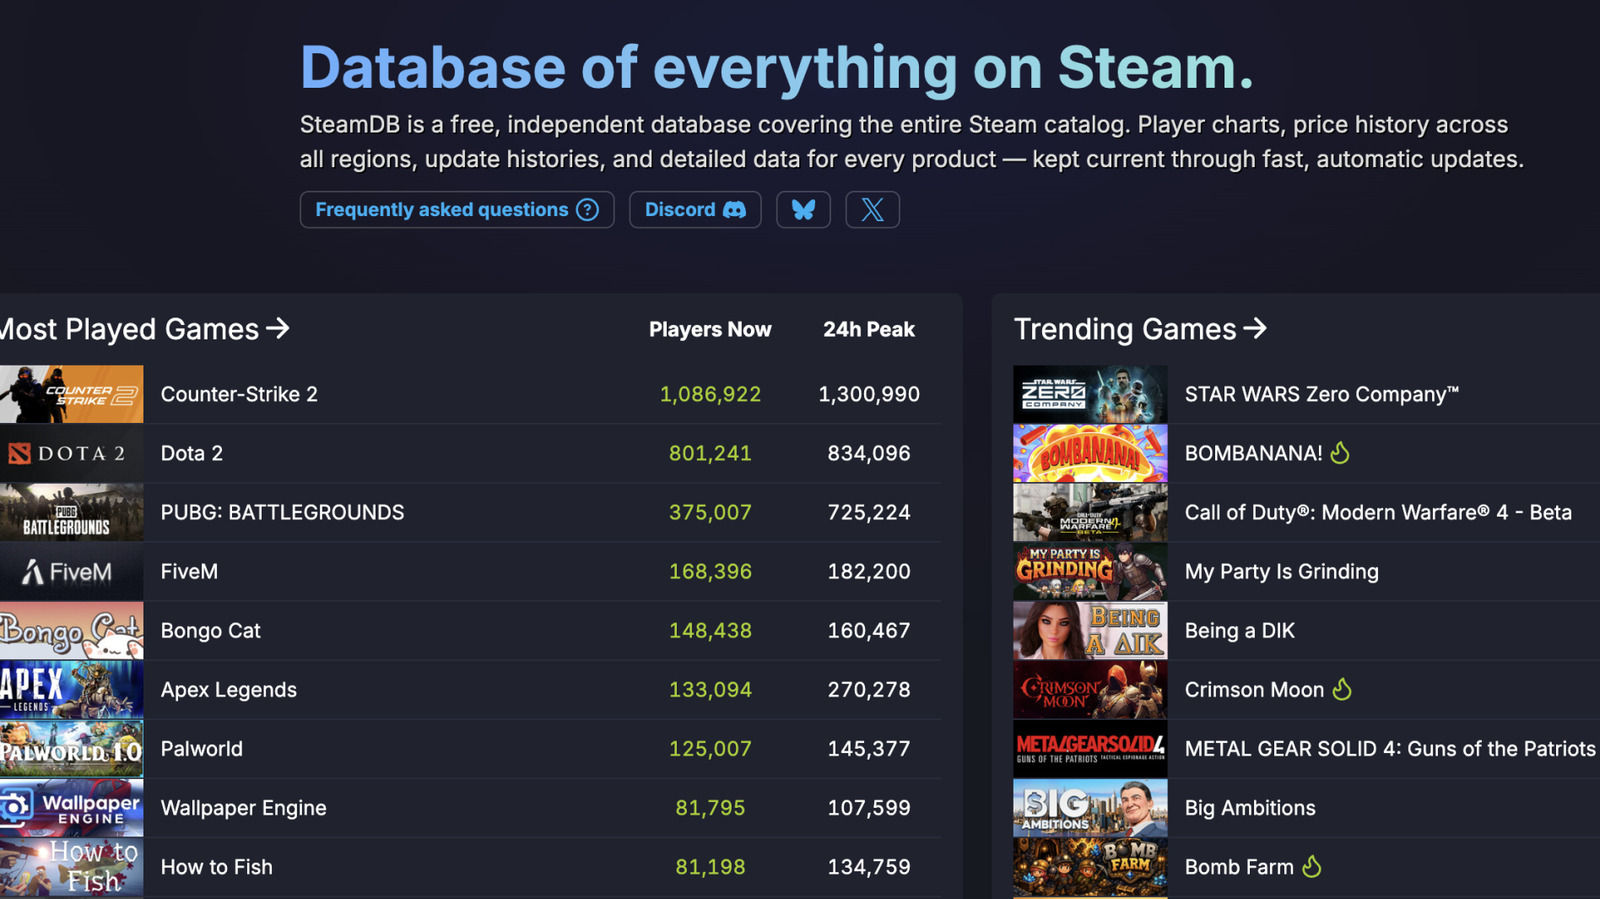Image resolution: width=1600 pixels, height=899 pixels.
Task: Open Frequently asked questions
Action: pyautogui.click(x=457, y=210)
